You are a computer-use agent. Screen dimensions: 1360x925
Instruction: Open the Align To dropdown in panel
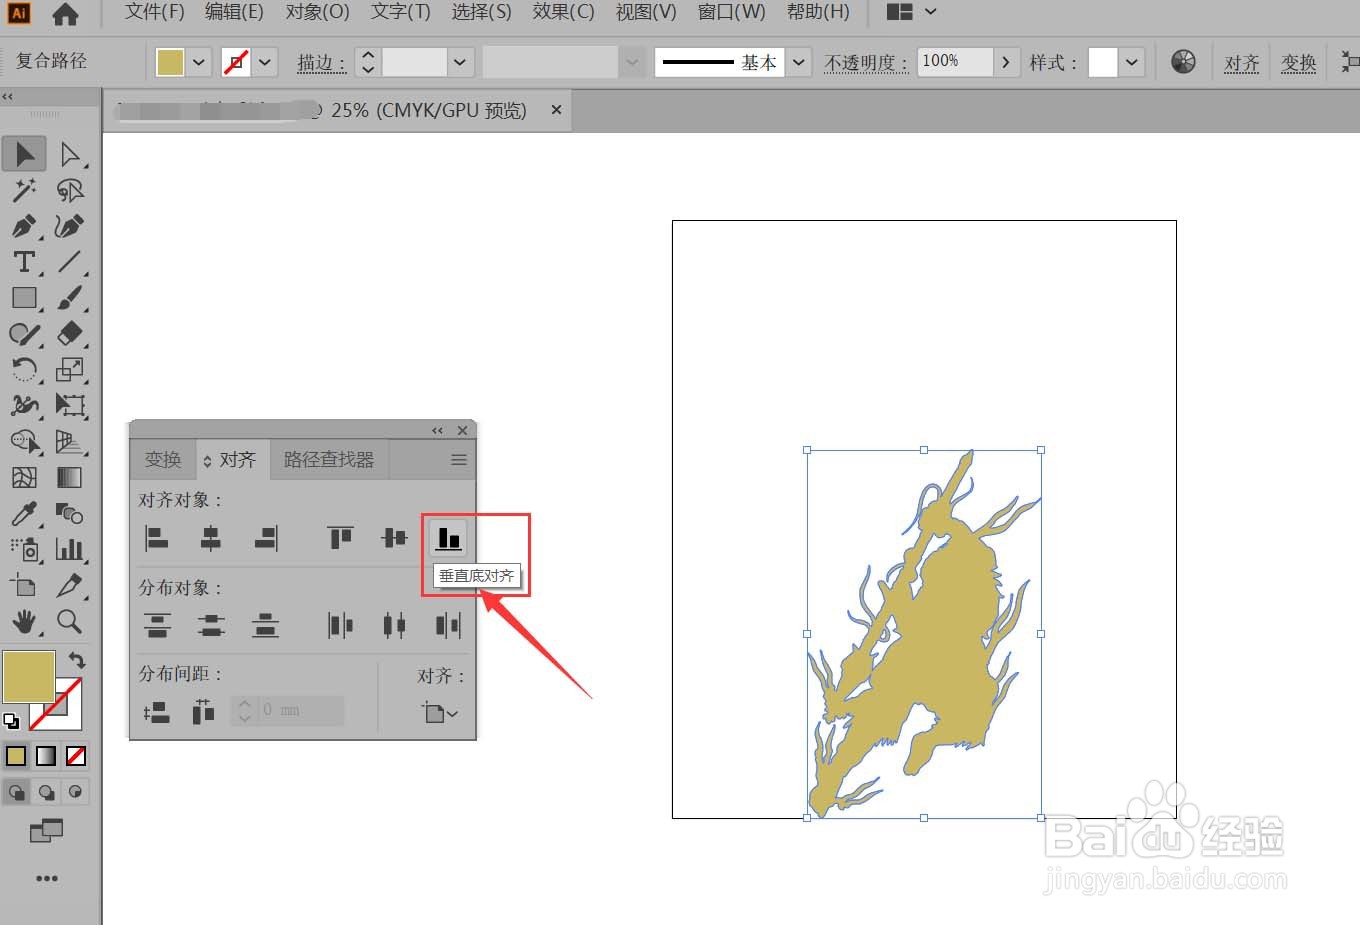coord(440,712)
